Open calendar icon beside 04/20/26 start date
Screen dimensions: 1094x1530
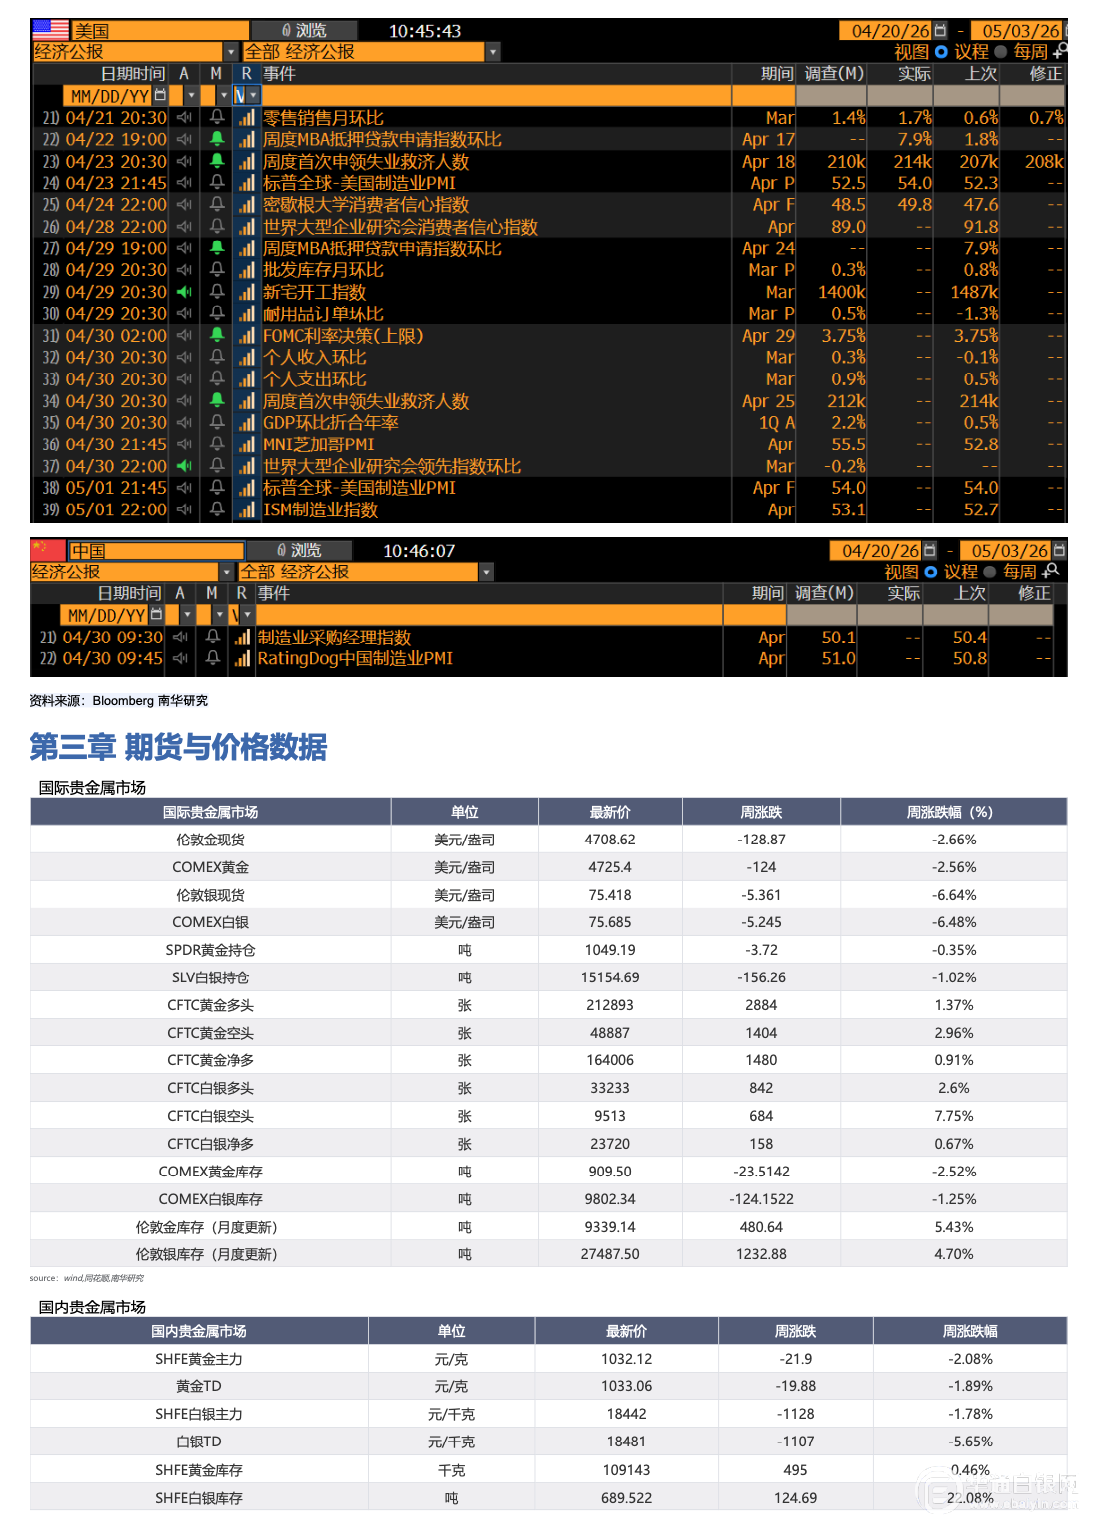[940, 31]
